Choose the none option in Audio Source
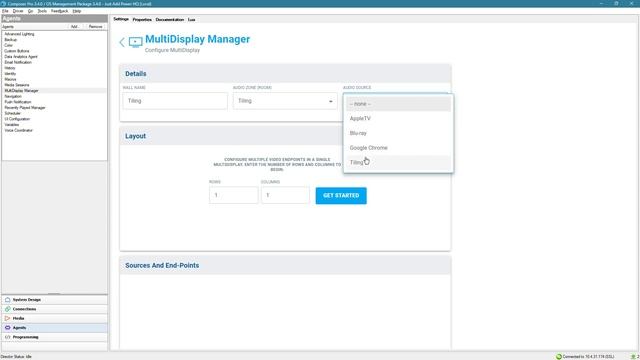The image size is (640, 360). [x=398, y=104]
